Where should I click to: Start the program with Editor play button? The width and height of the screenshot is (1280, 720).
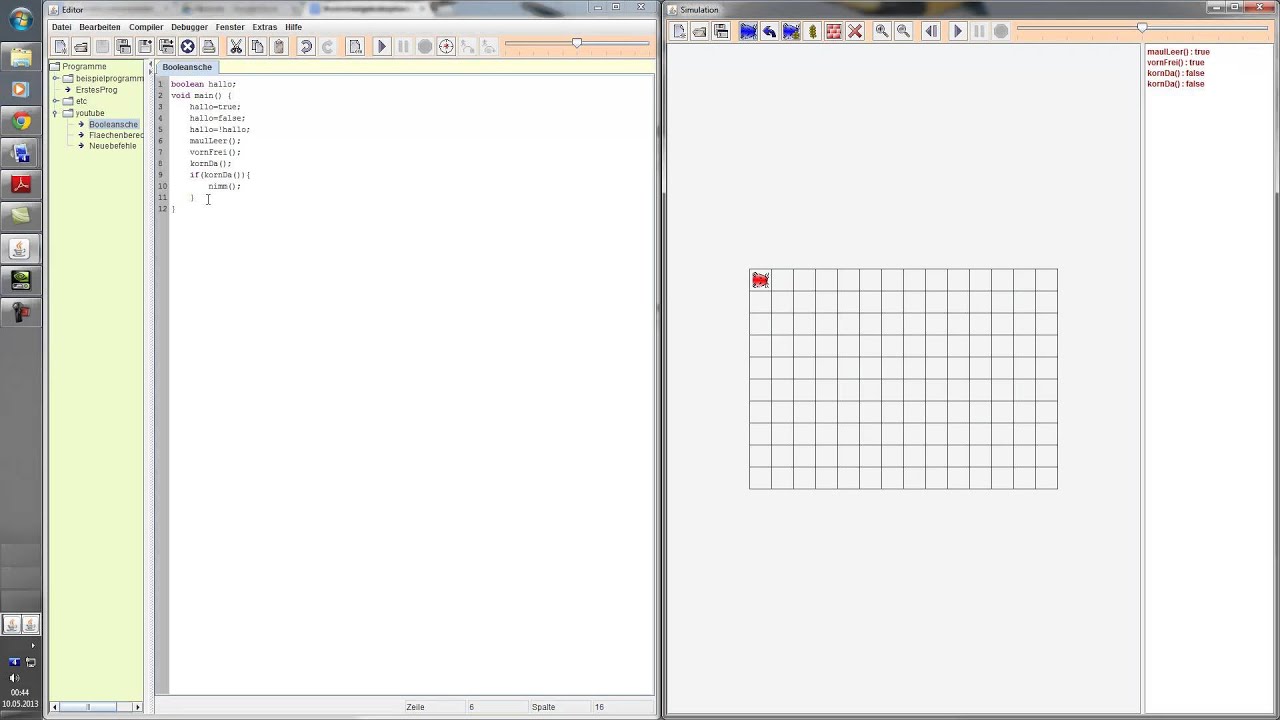tap(382, 46)
